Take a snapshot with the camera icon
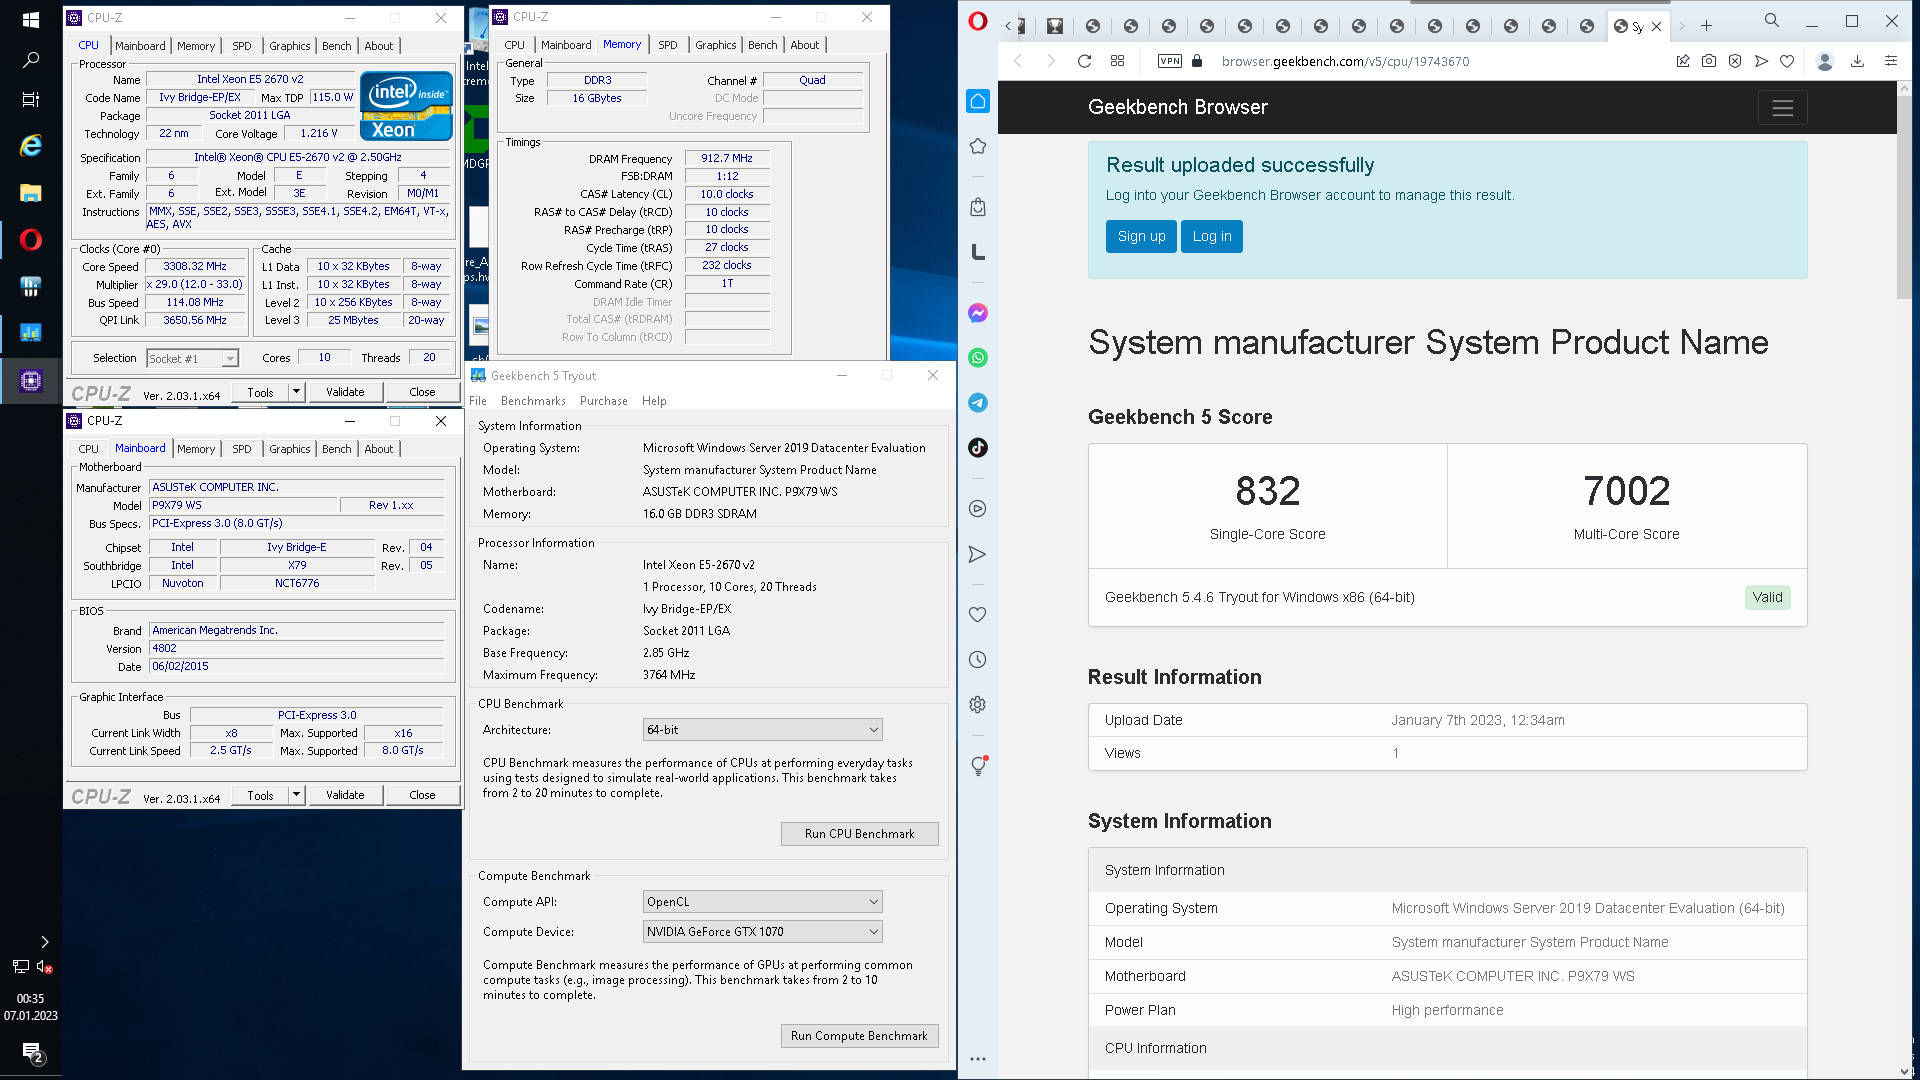The image size is (1920, 1080). click(x=1709, y=61)
